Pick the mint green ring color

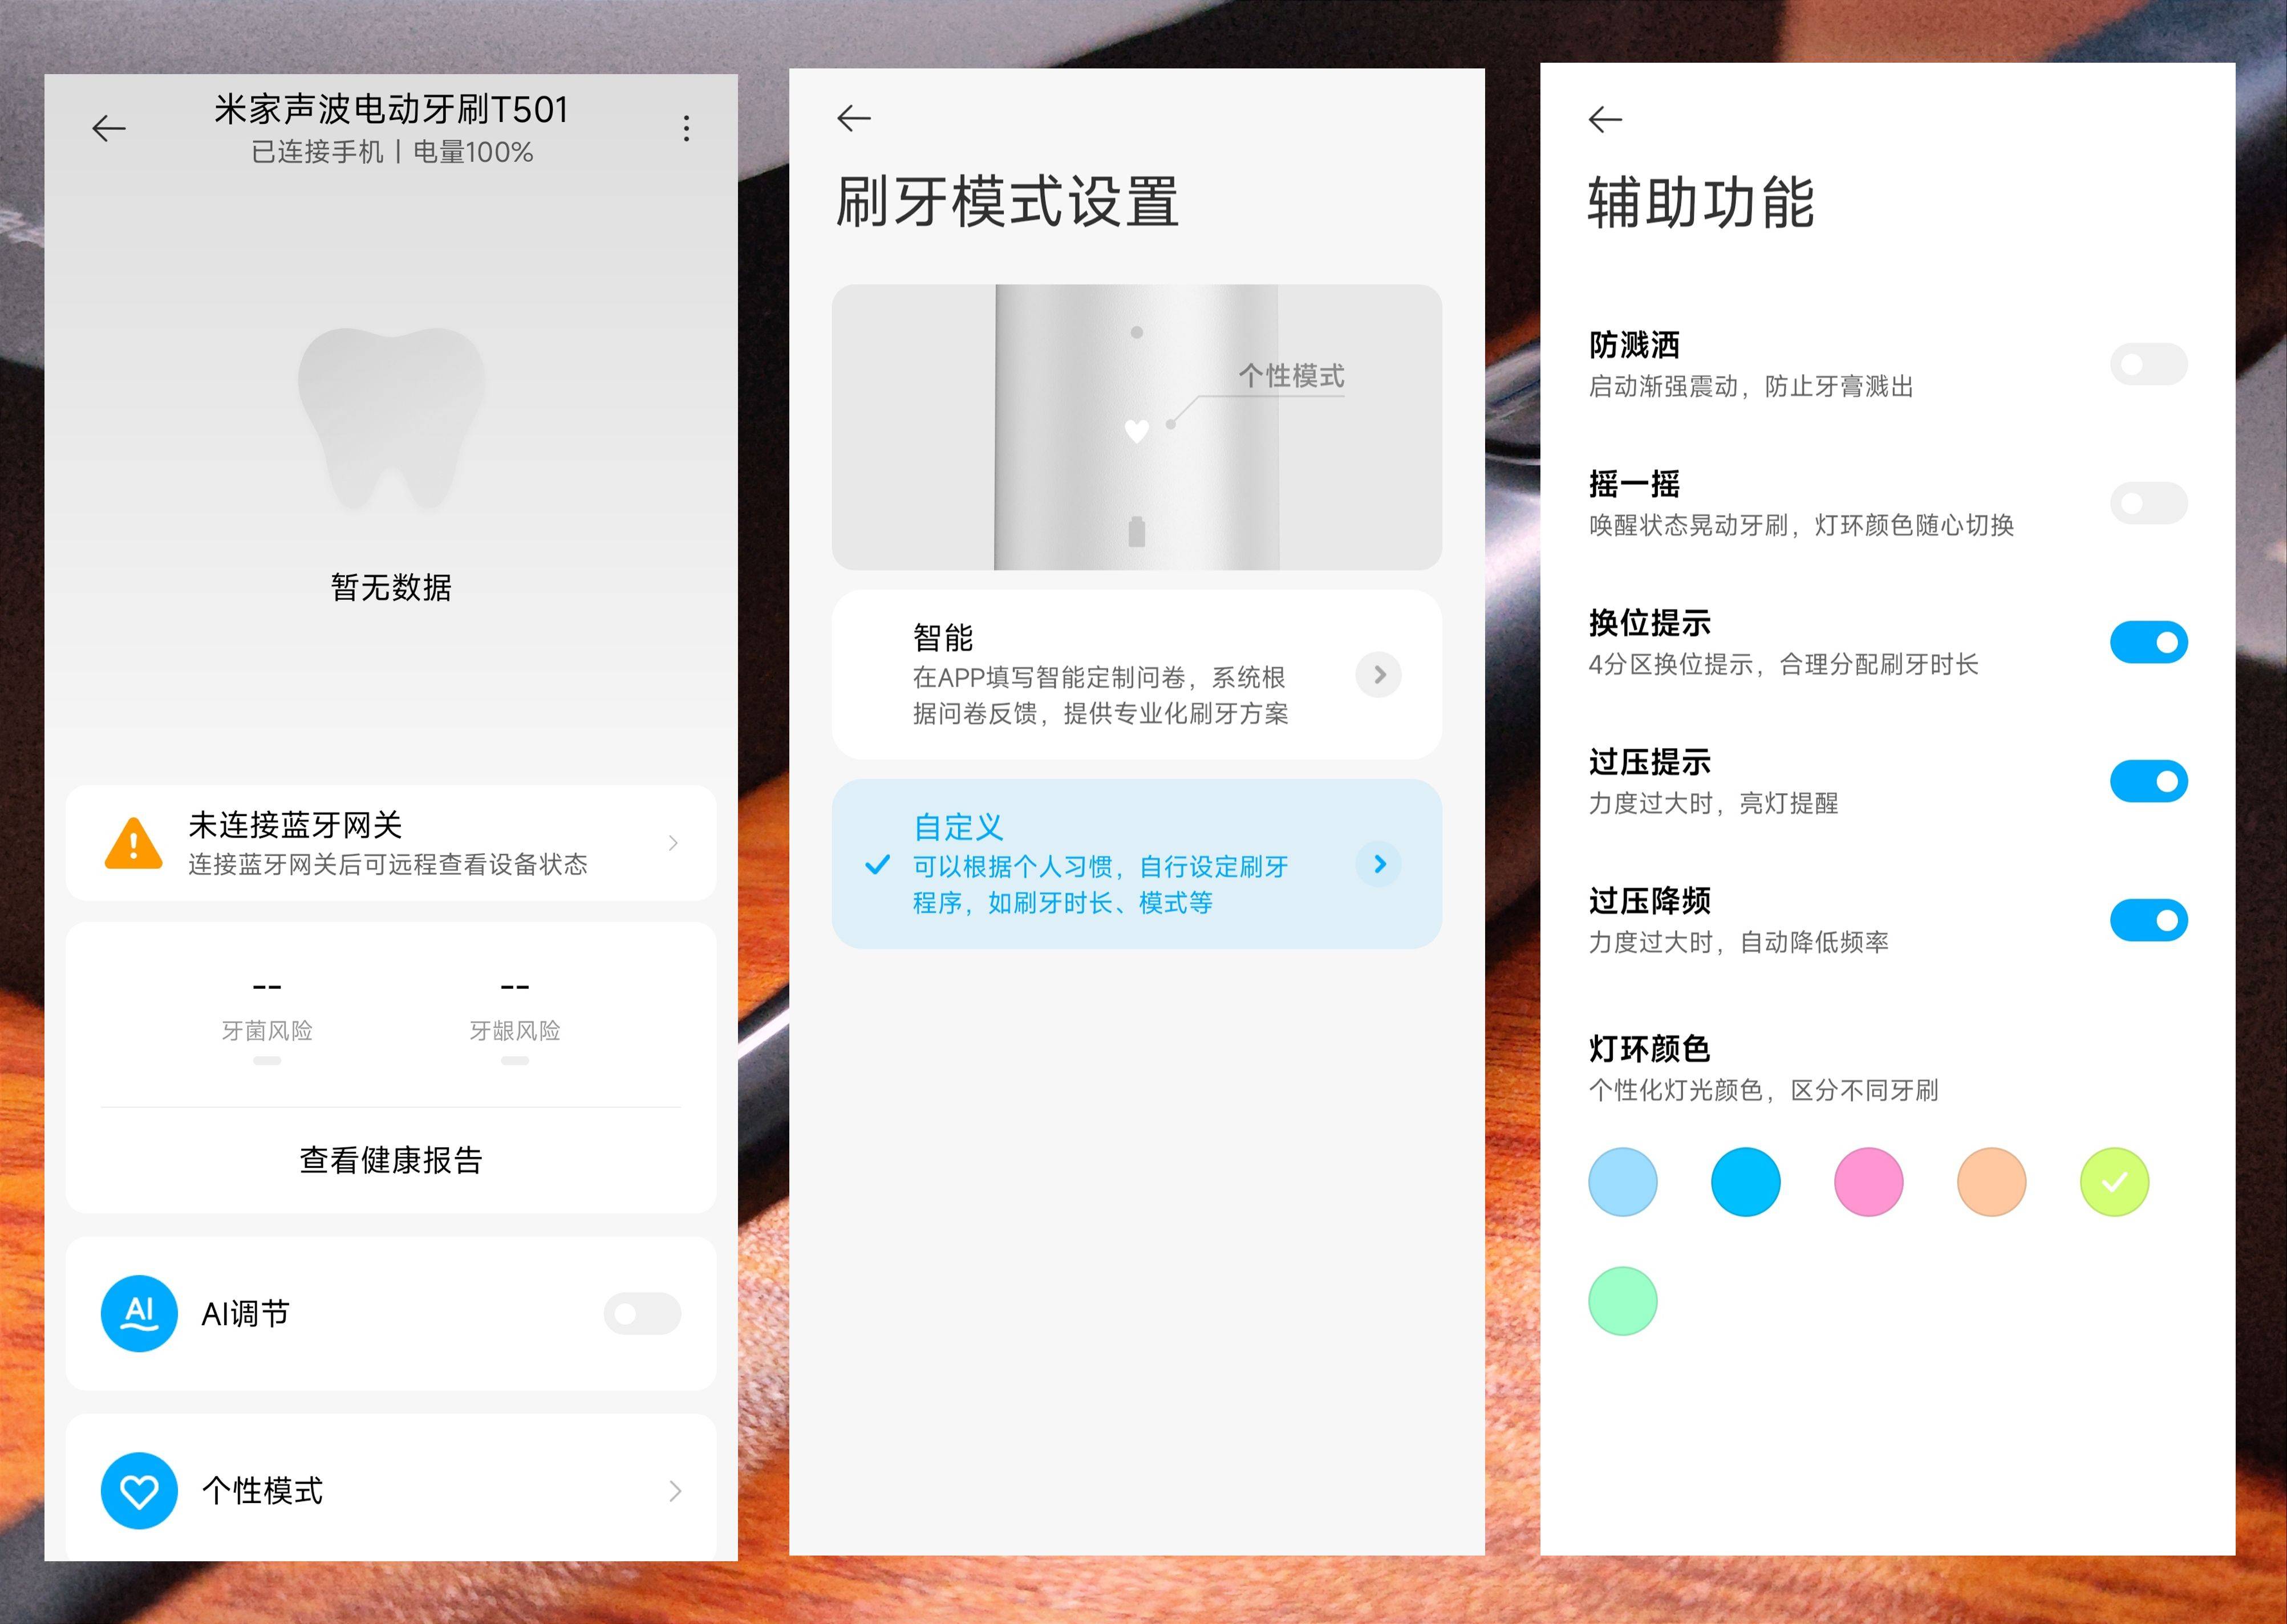coord(1622,1301)
